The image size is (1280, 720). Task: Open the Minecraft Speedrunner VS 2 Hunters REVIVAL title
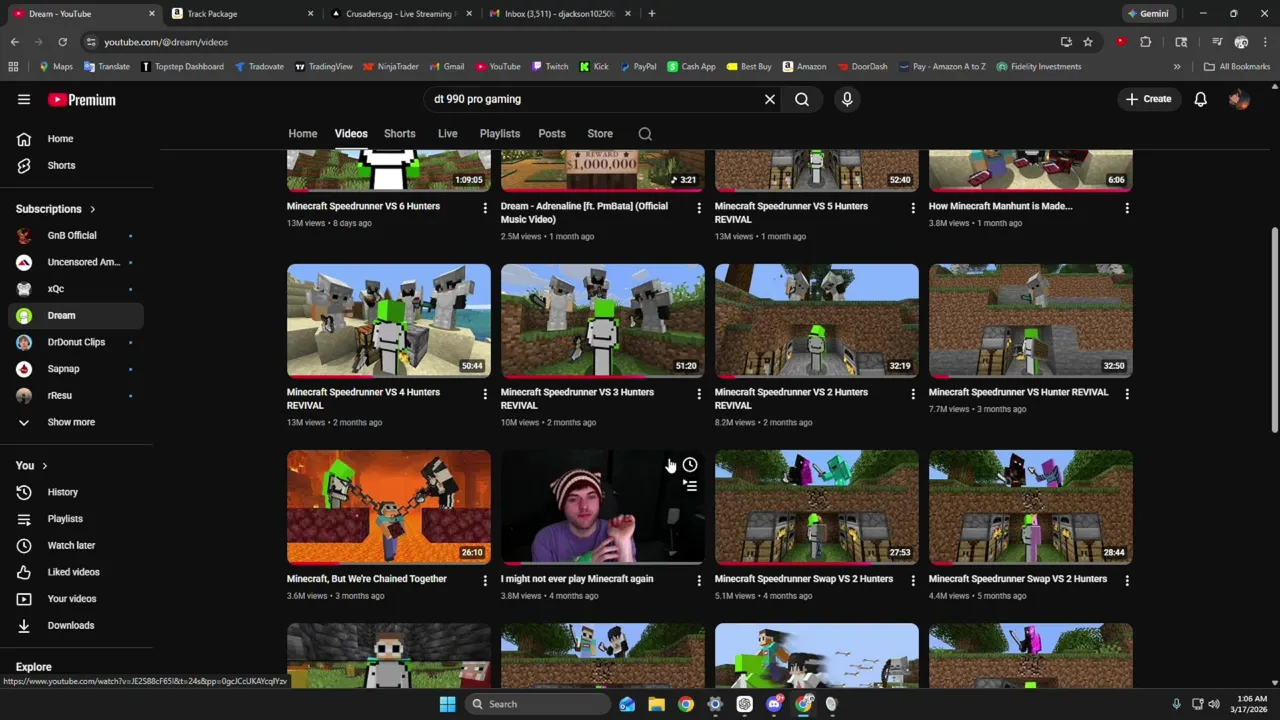point(791,399)
